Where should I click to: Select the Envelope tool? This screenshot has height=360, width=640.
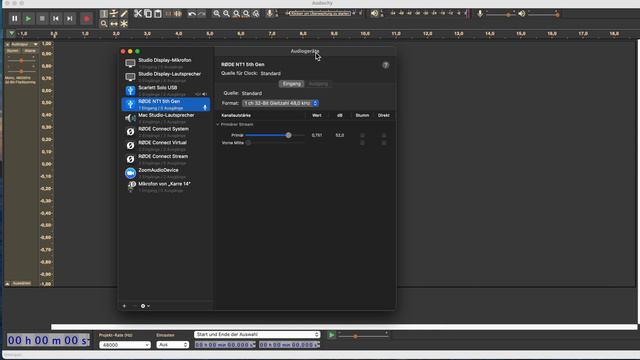(114, 14)
